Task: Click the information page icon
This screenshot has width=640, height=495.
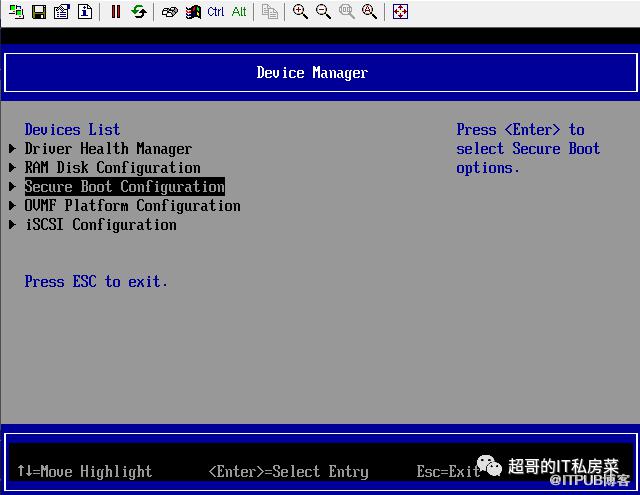Action: pyautogui.click(x=85, y=12)
